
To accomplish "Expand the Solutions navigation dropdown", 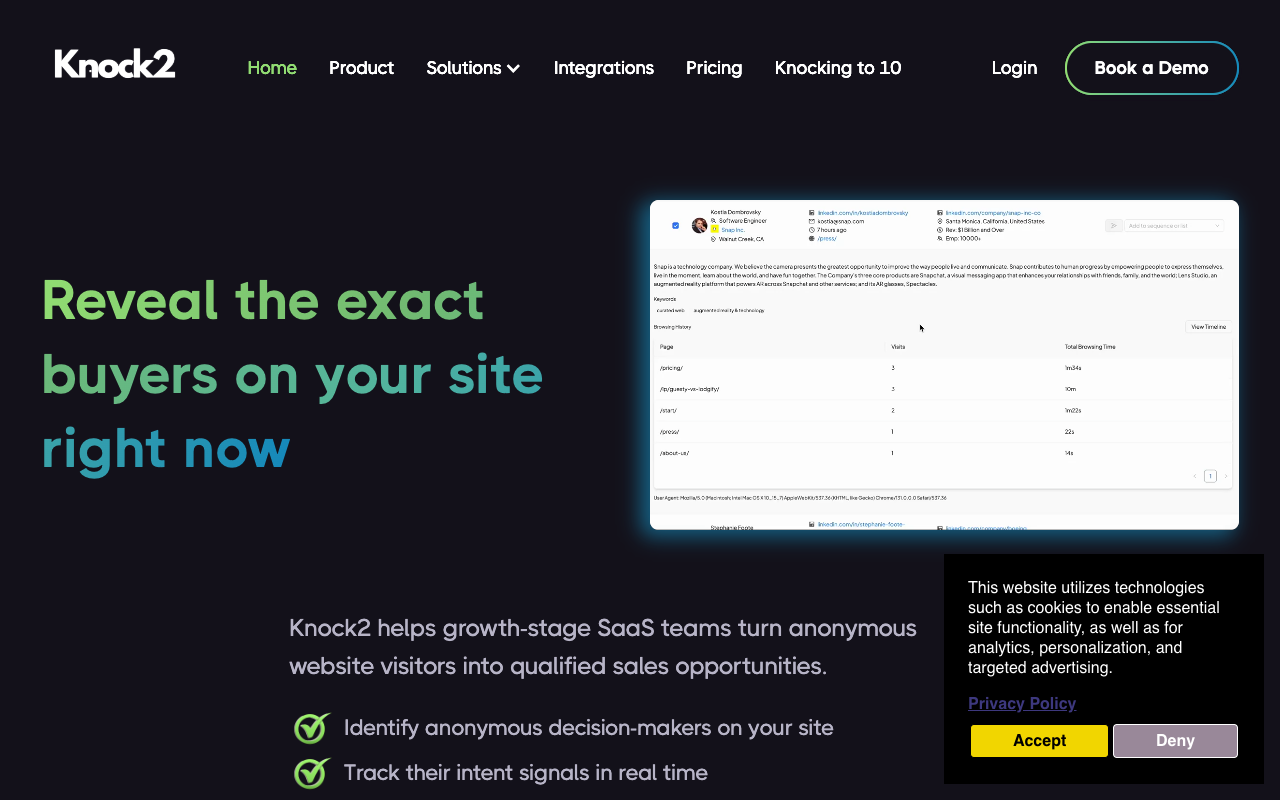I will pyautogui.click(x=473, y=68).
